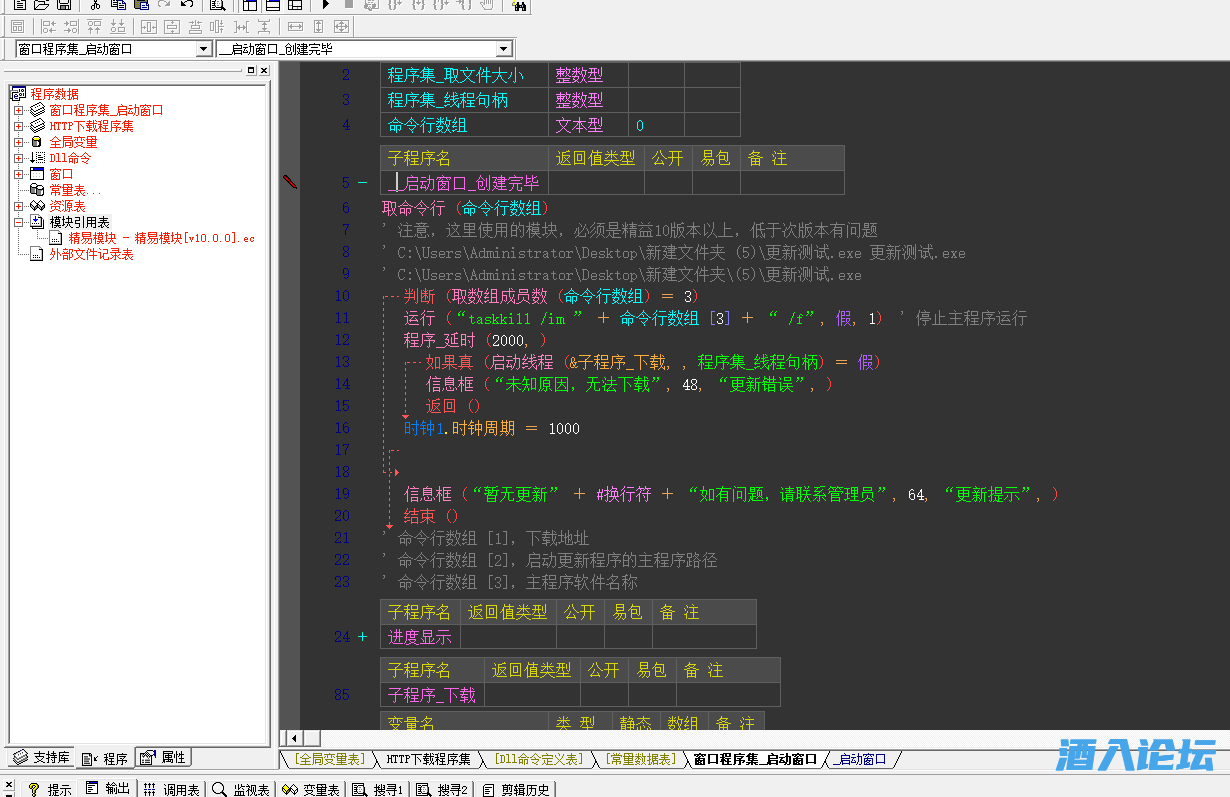
Task: Switch to the HTTP下载程序集 editor tab
Action: pos(428,759)
